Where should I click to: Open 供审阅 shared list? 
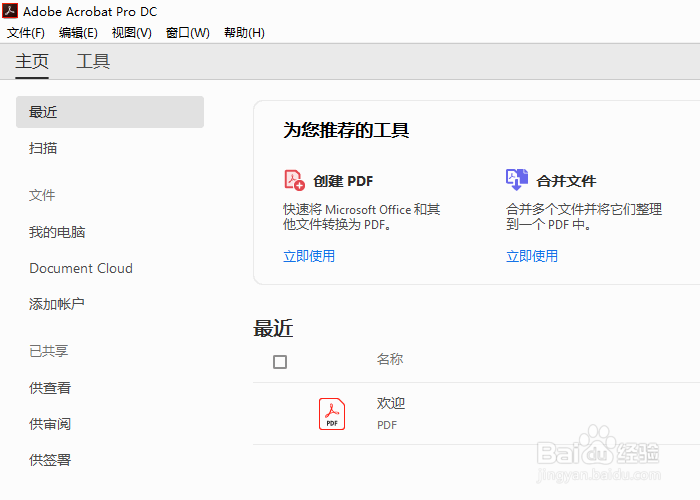pos(50,424)
